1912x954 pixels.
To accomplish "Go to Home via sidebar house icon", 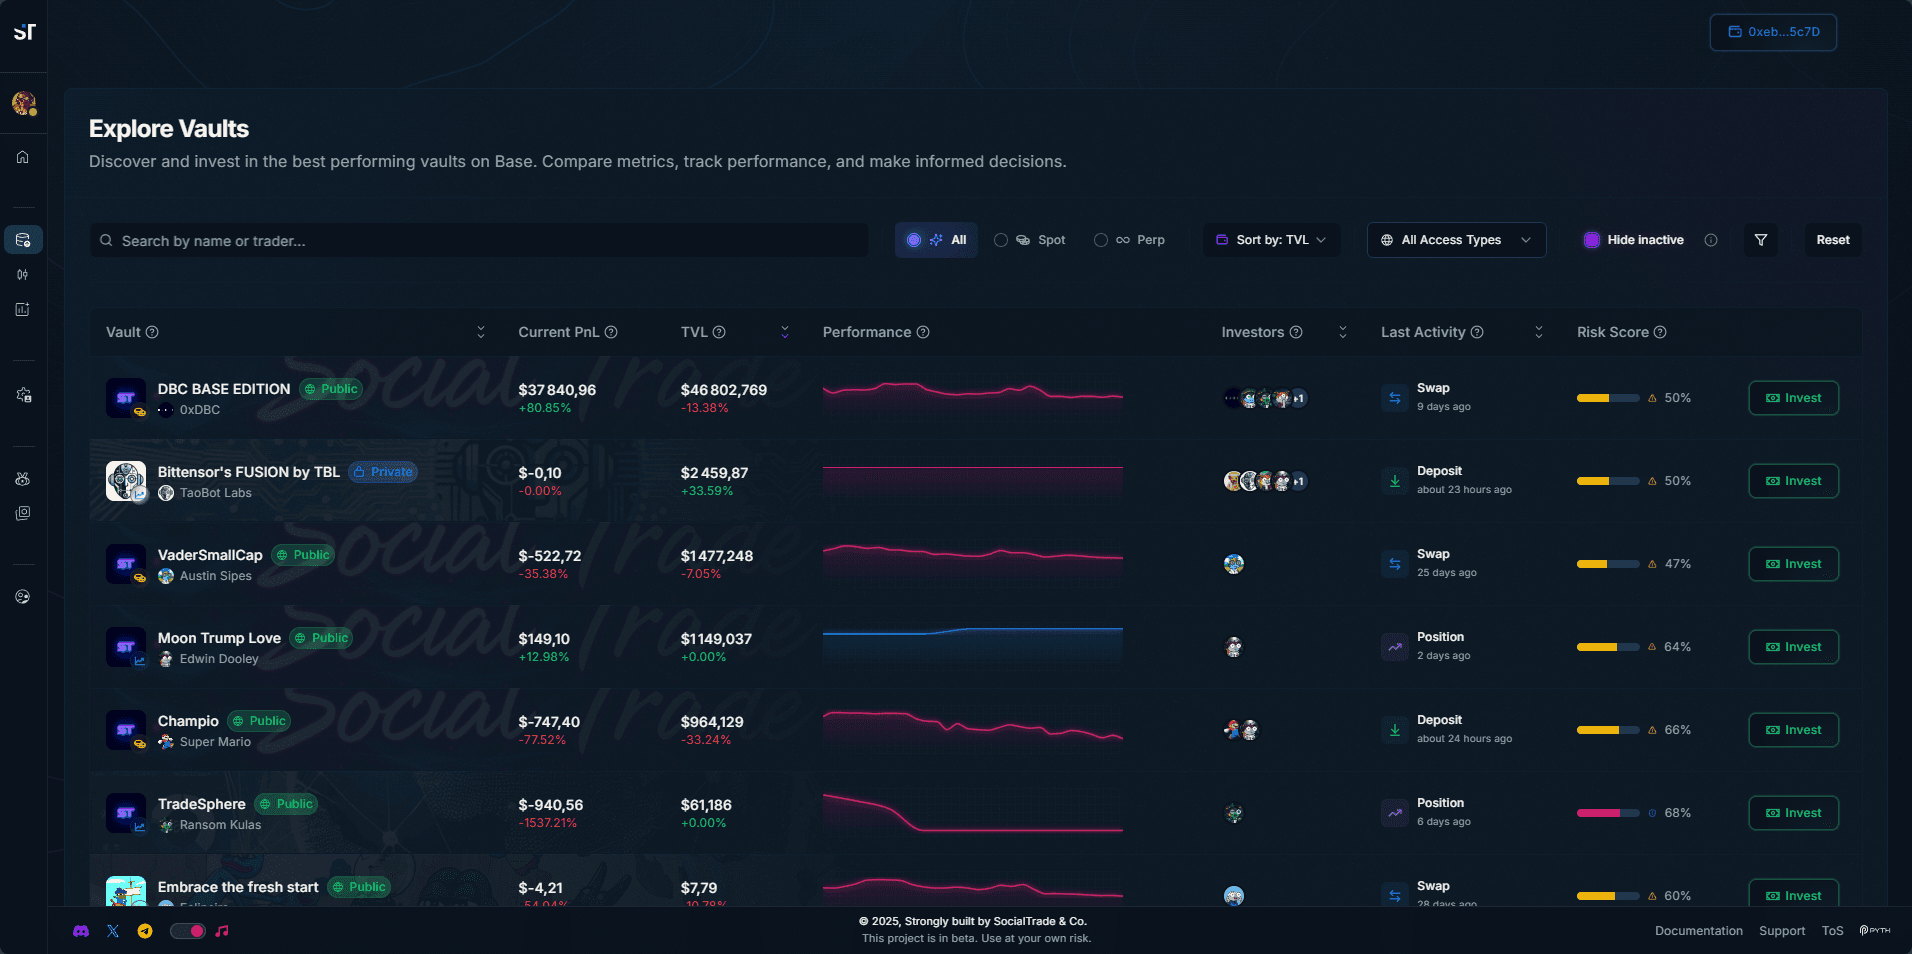I will pos(23,157).
